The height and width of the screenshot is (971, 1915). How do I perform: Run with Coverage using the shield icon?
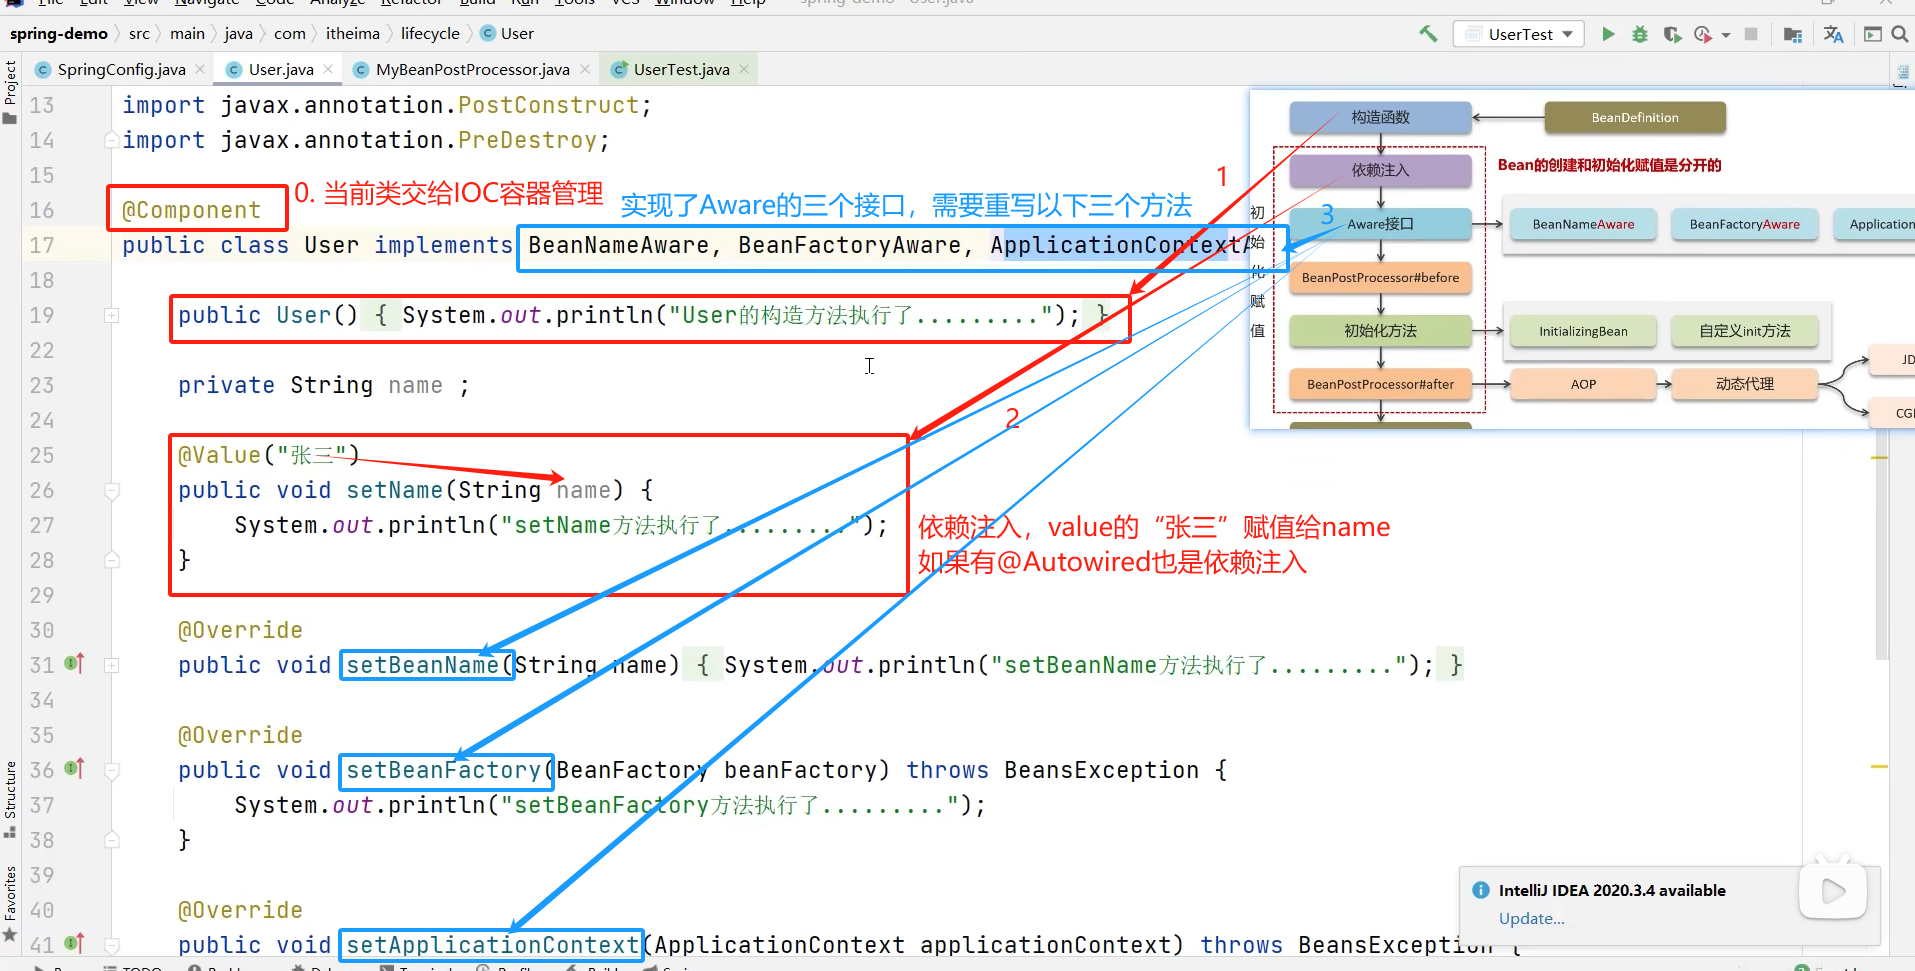coord(1672,34)
